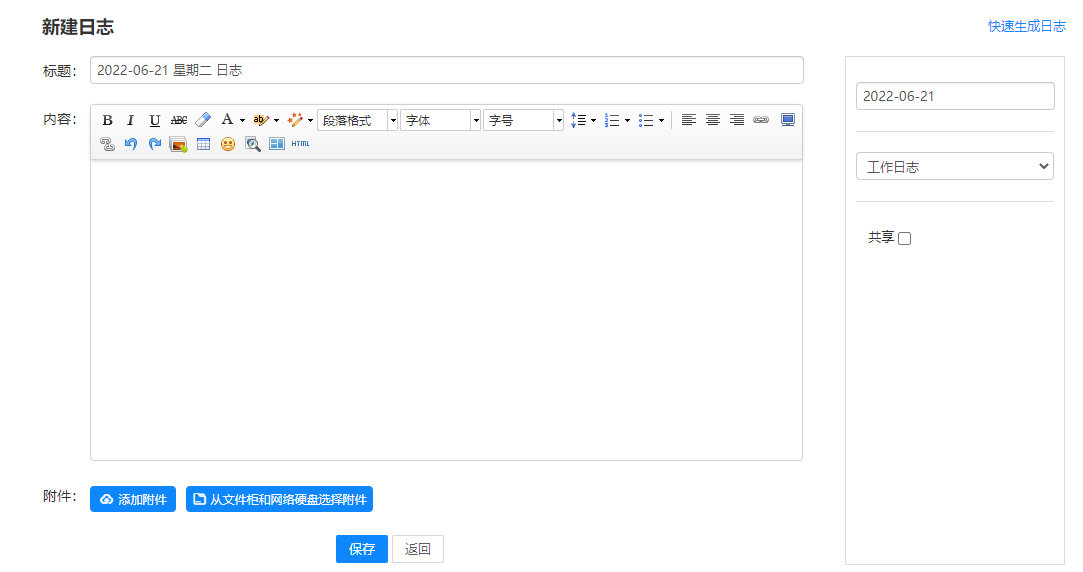Image resolution: width=1083 pixels, height=572 pixels.
Task: Click the 保存 save button
Action: (361, 549)
